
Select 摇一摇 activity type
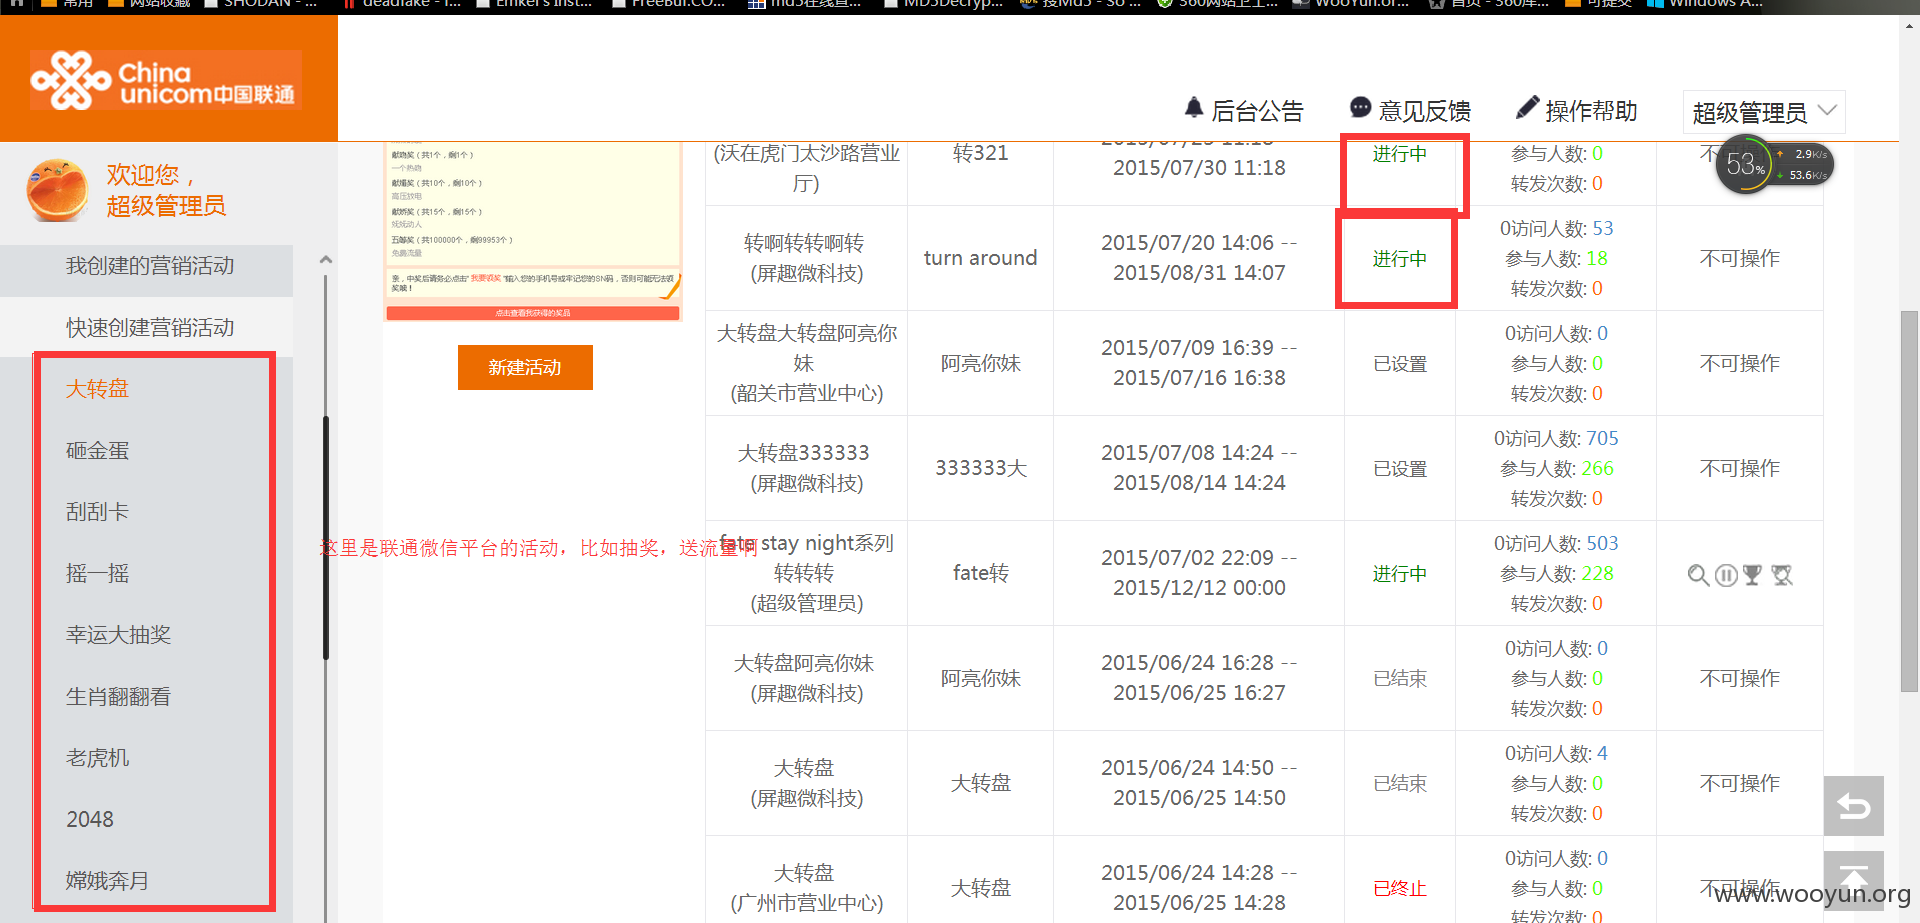tap(97, 574)
